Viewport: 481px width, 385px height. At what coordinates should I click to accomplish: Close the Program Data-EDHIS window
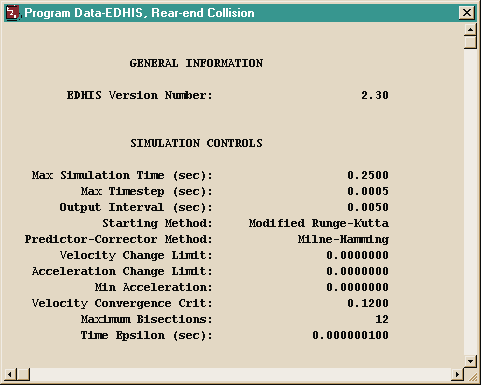click(x=467, y=13)
